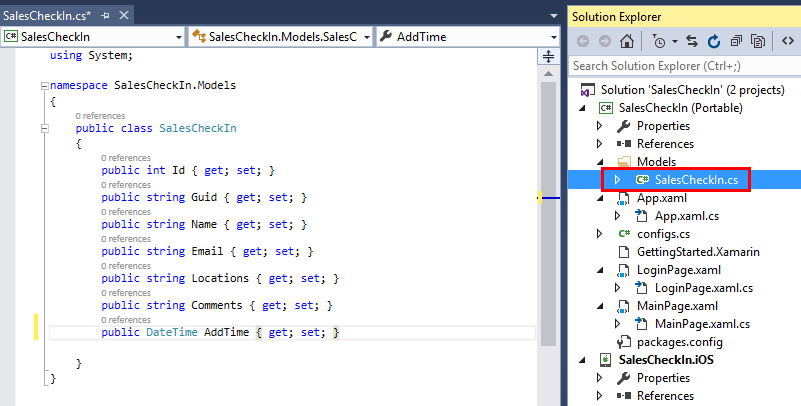Select LoginPage.xaml.cs file
This screenshot has width=801, height=406.
[x=704, y=288]
